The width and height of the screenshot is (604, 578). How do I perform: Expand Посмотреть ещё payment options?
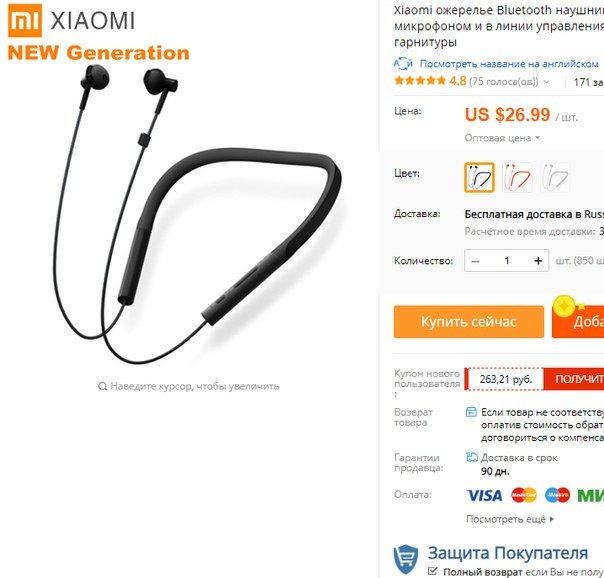point(510,519)
